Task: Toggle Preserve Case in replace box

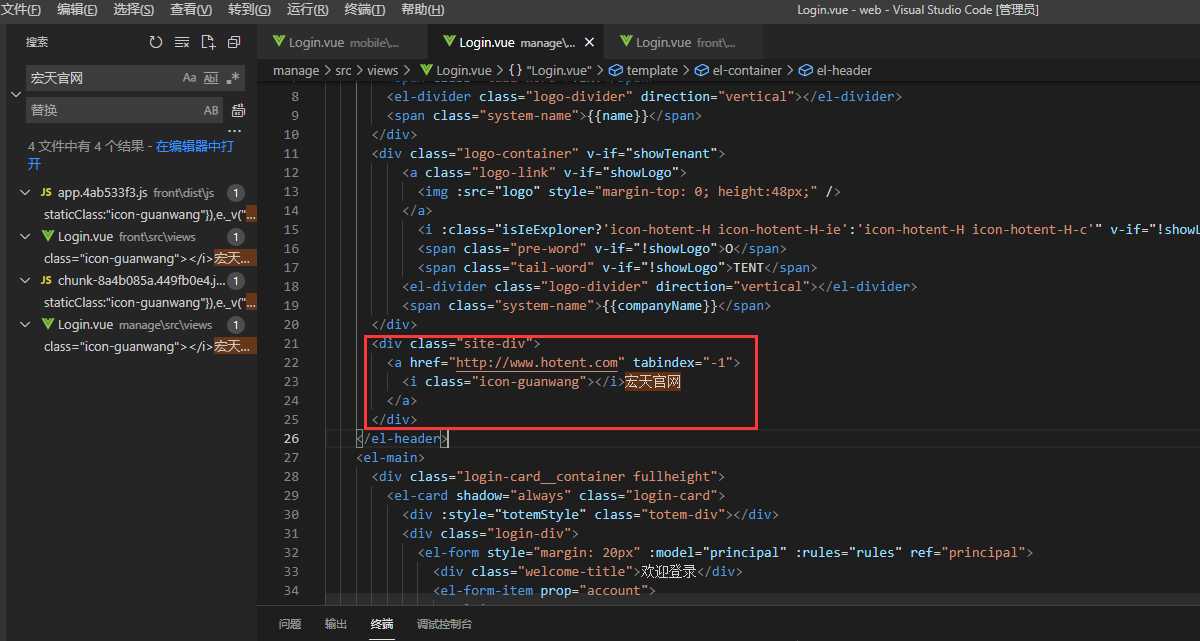Action: click(211, 110)
